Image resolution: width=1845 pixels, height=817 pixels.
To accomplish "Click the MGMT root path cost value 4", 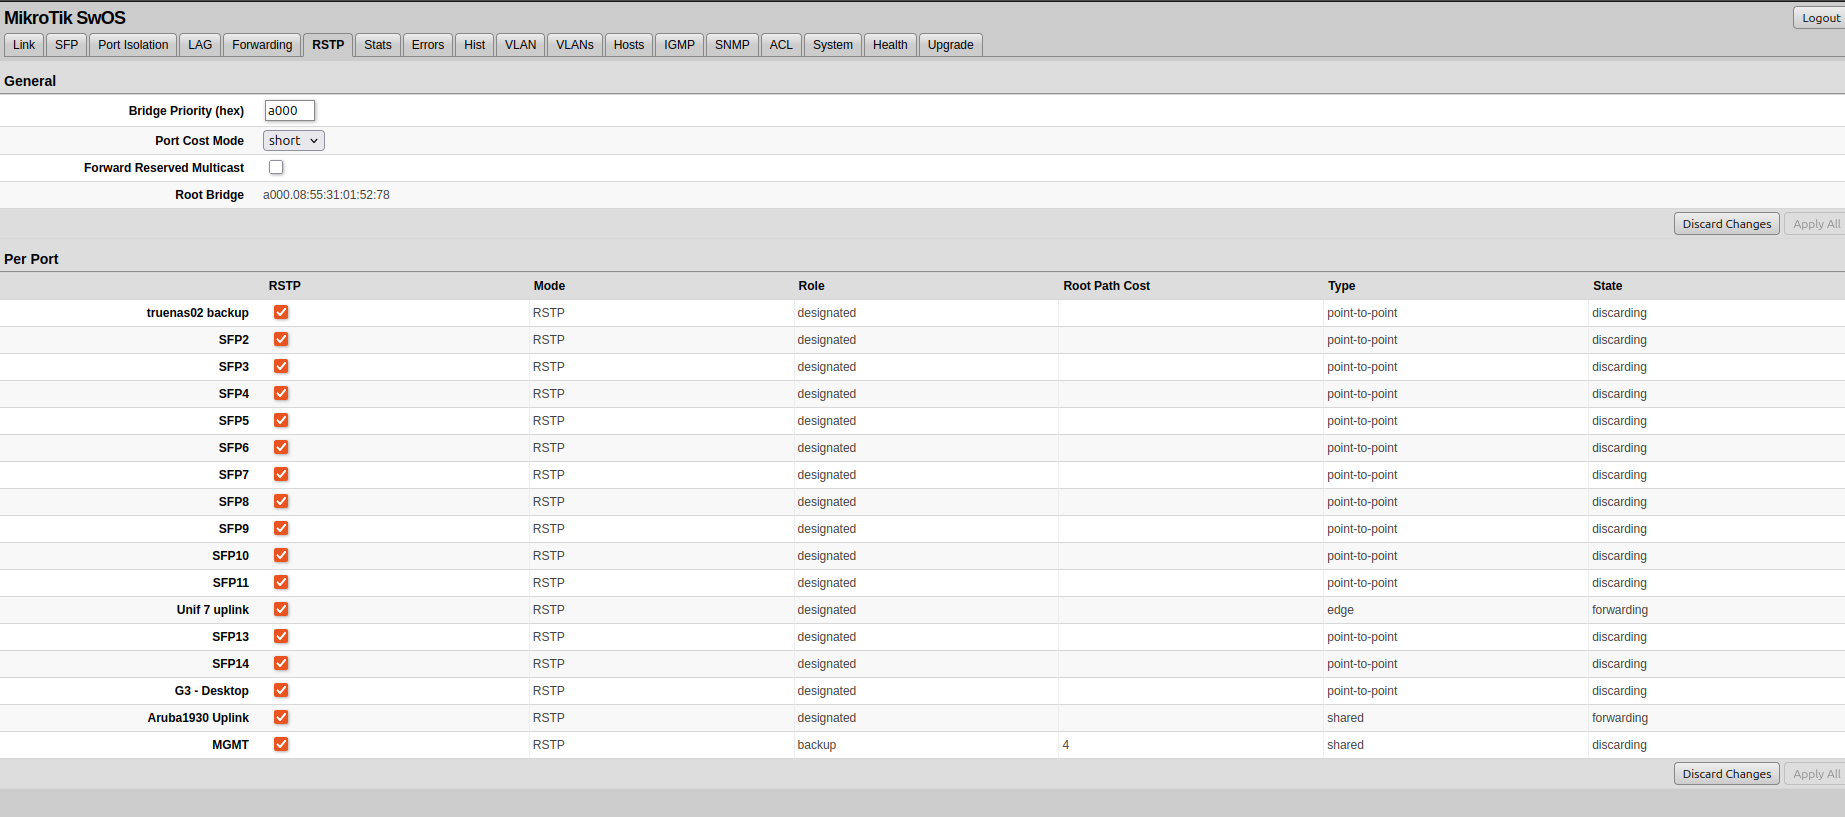I will (x=1066, y=745).
